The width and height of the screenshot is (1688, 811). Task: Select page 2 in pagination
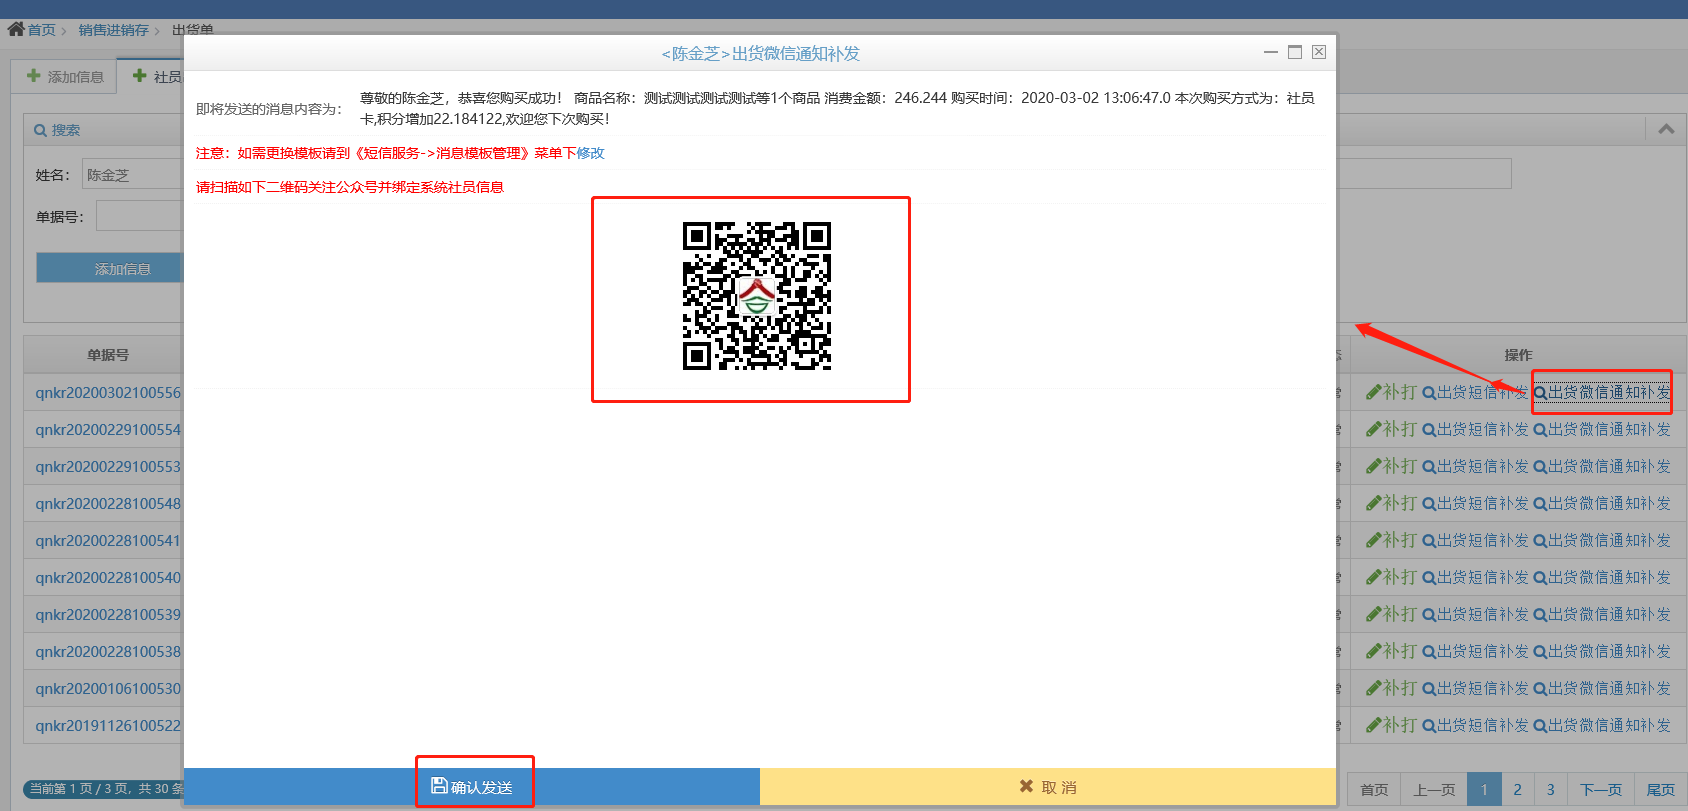tap(1517, 789)
